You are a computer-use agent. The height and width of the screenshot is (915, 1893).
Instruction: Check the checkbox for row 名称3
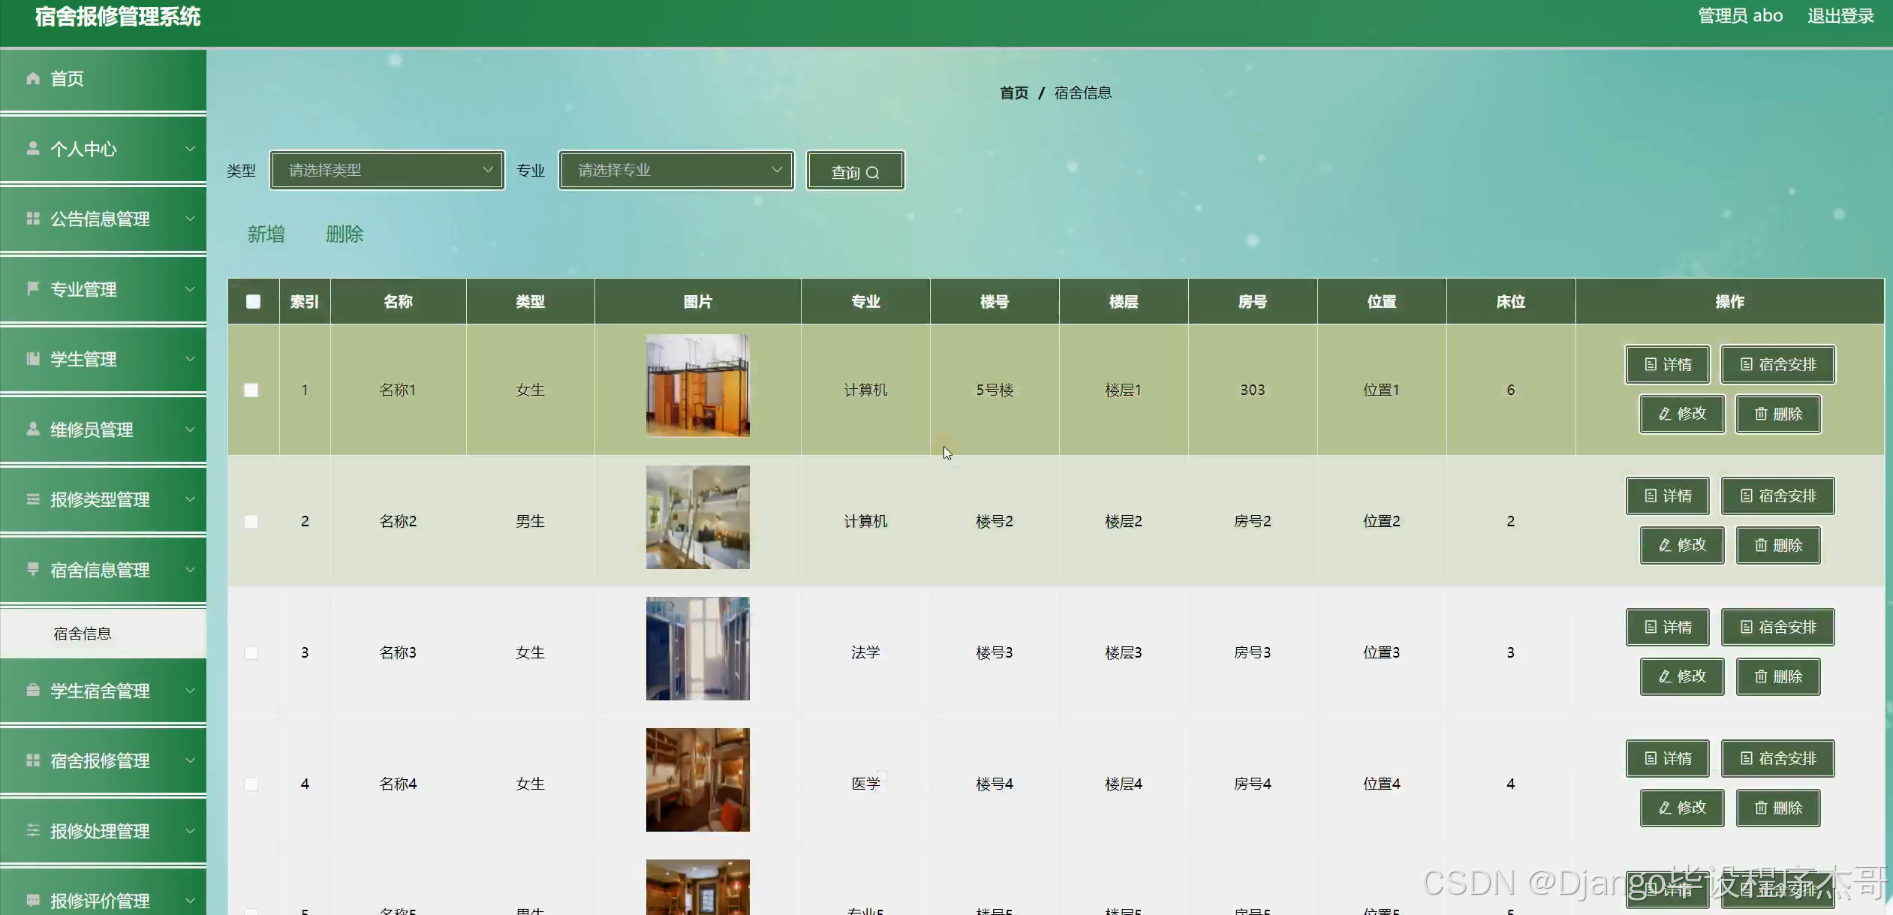[251, 652]
